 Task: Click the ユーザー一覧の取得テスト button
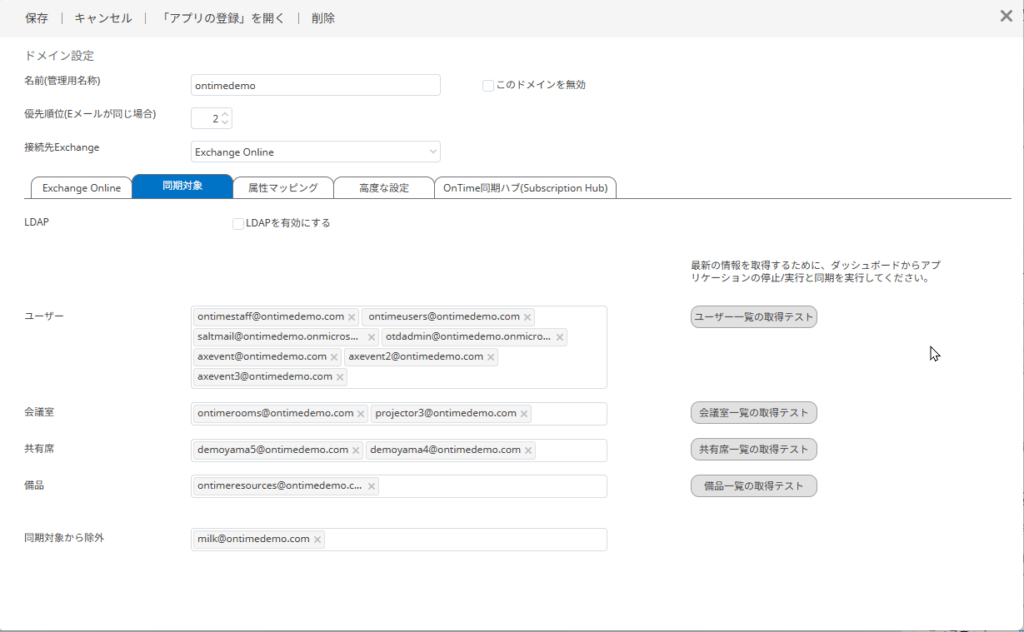click(754, 317)
